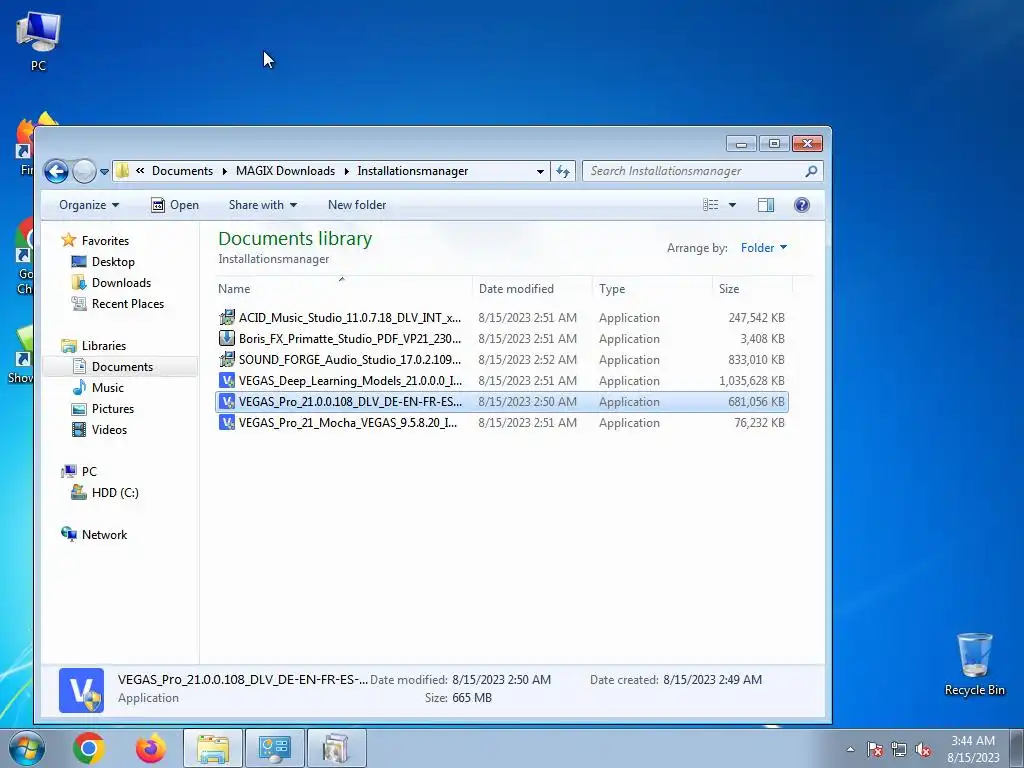Click the installer taskbar button
The image size is (1024, 768).
(x=336, y=748)
